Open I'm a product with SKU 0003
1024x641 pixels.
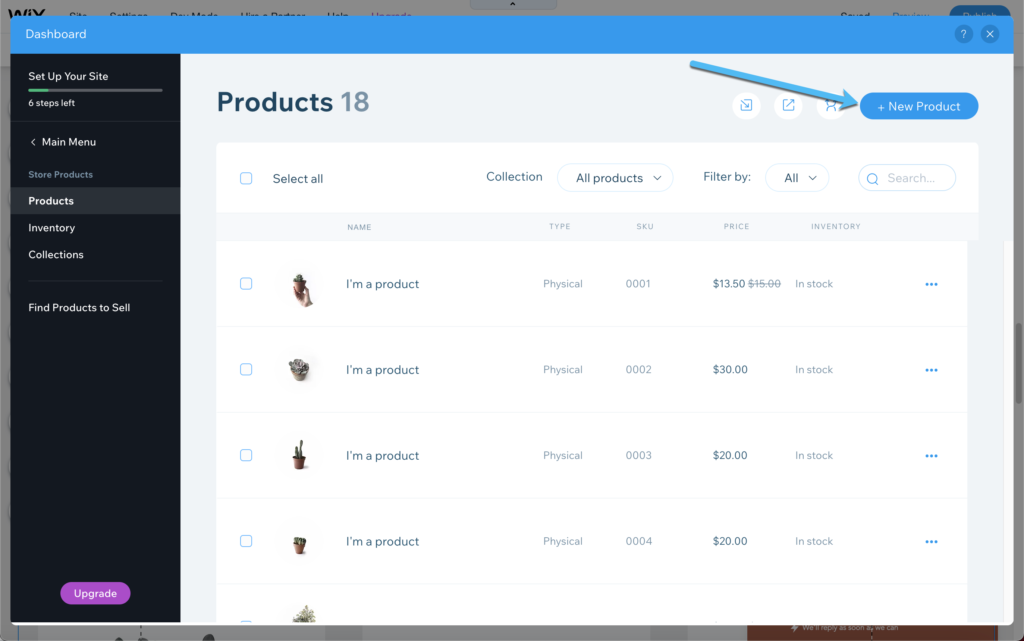(383, 456)
